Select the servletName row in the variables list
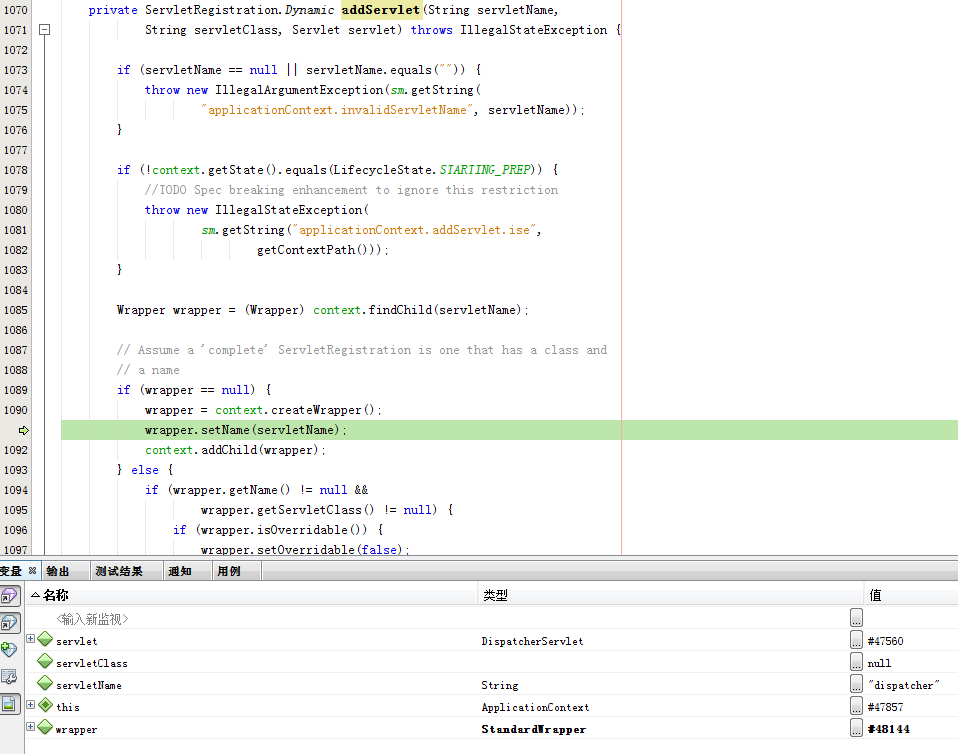 coord(491,684)
